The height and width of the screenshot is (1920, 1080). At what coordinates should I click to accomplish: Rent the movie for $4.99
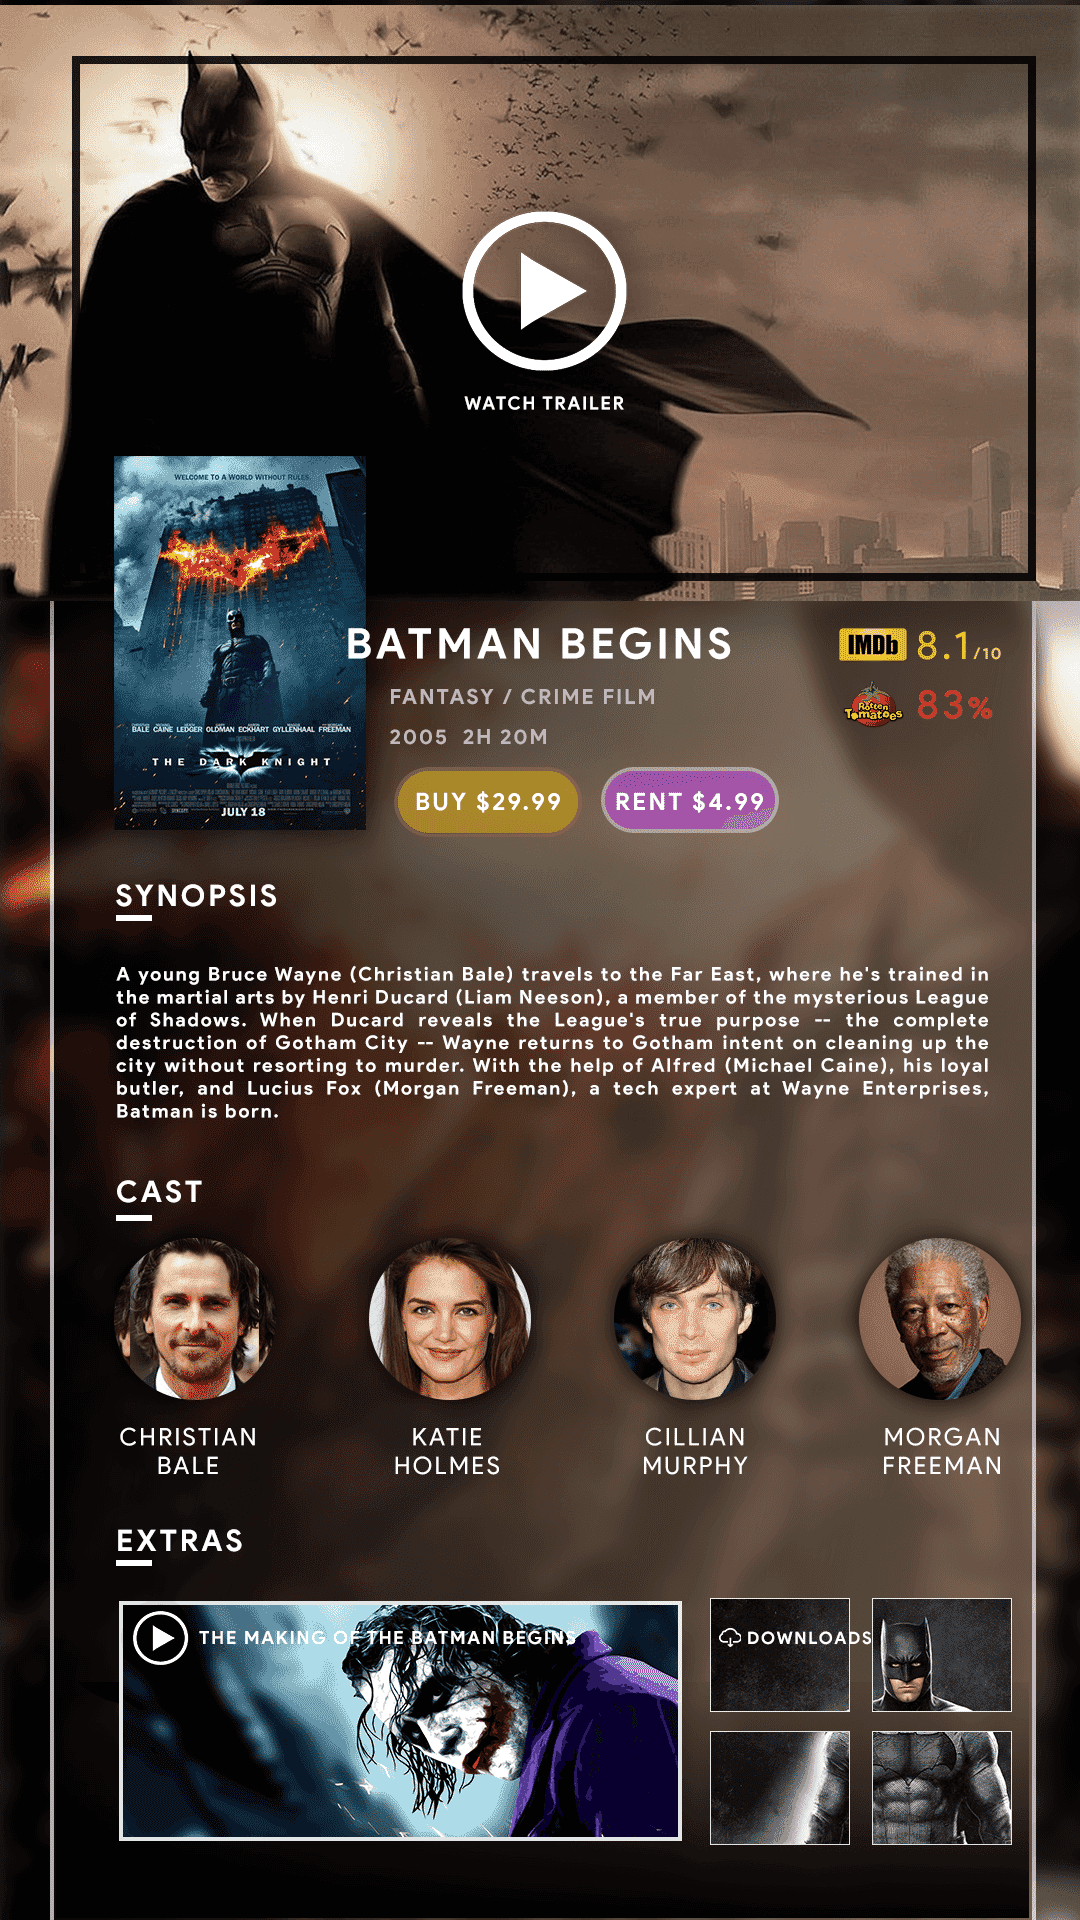pyautogui.click(x=689, y=801)
